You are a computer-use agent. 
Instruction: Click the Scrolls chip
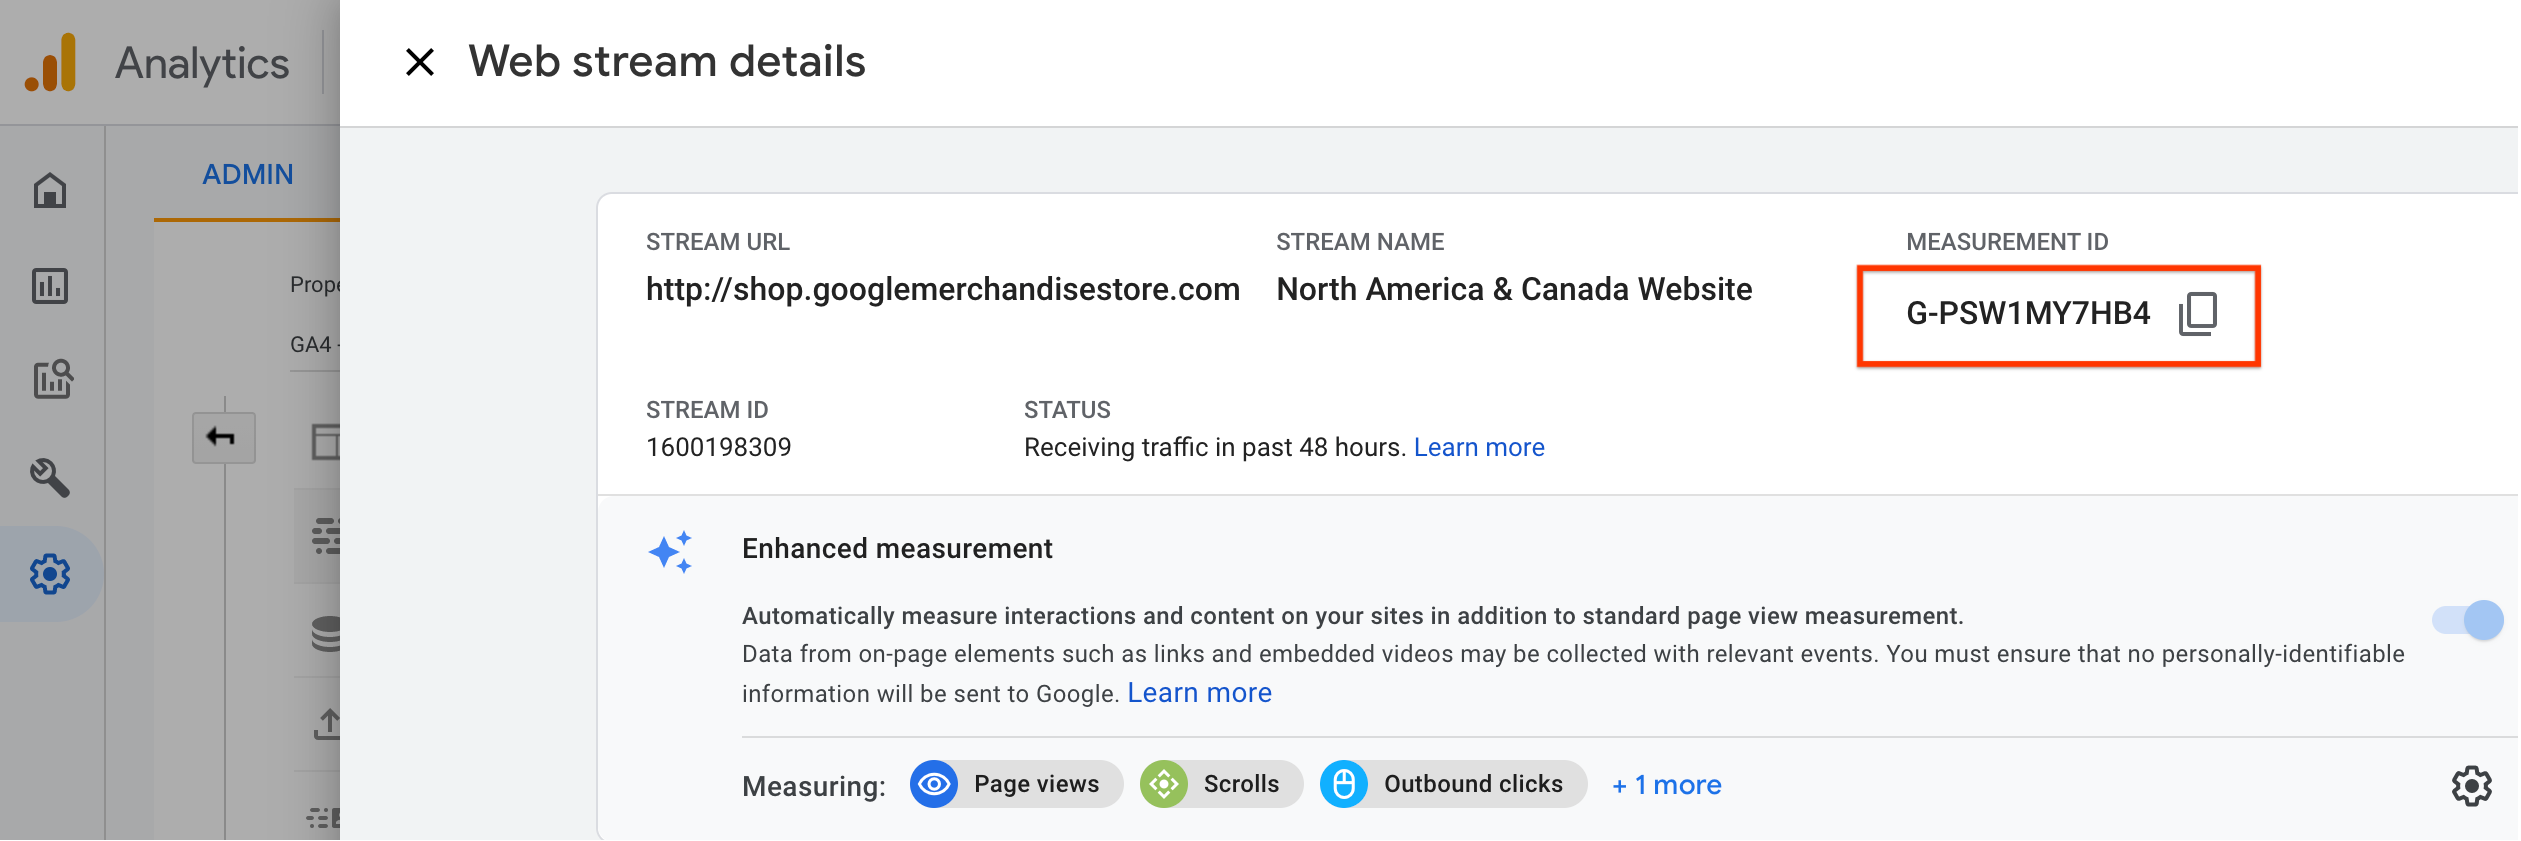tap(1221, 784)
